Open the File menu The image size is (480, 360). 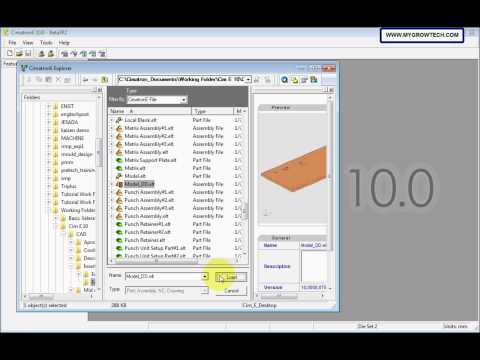12,43
